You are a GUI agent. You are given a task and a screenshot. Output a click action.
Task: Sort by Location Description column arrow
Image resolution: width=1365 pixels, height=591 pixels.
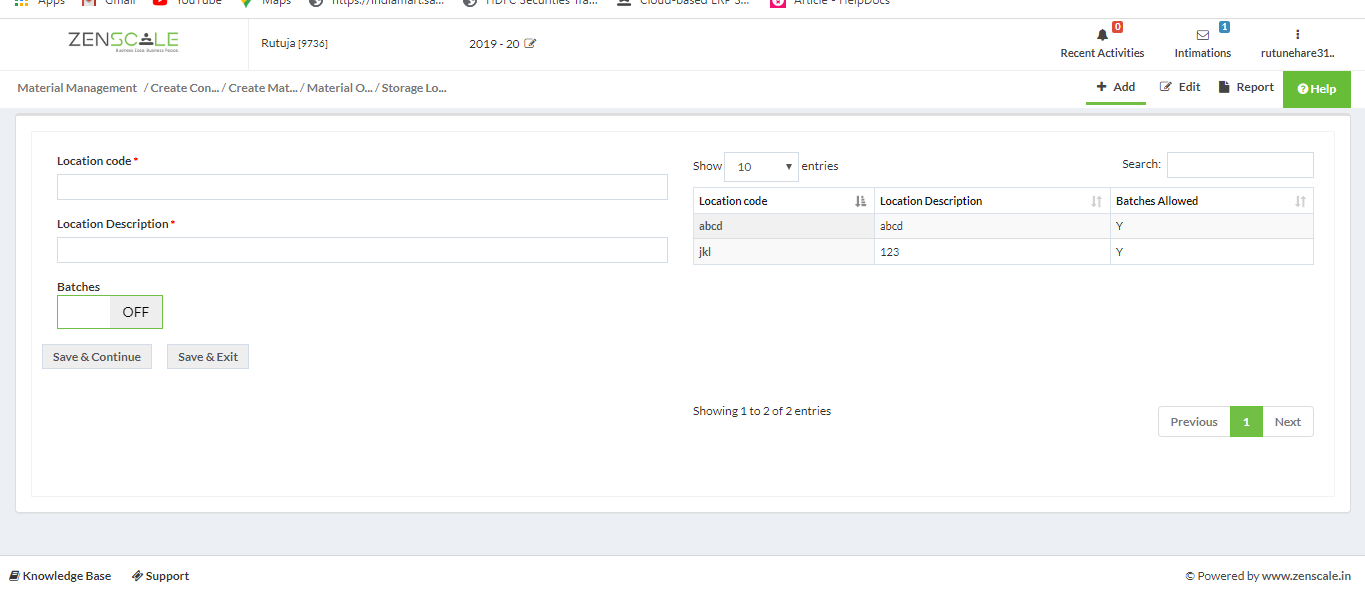[x=1097, y=201]
